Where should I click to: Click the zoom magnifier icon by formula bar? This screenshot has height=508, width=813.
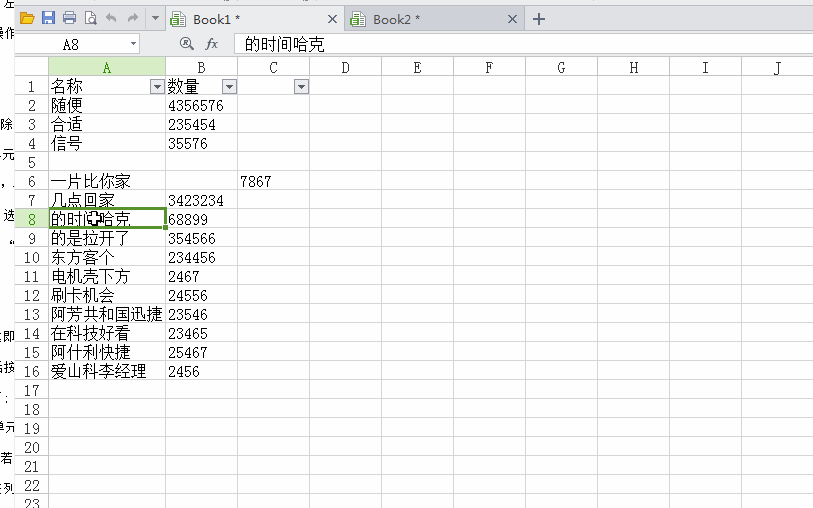[x=186, y=44]
